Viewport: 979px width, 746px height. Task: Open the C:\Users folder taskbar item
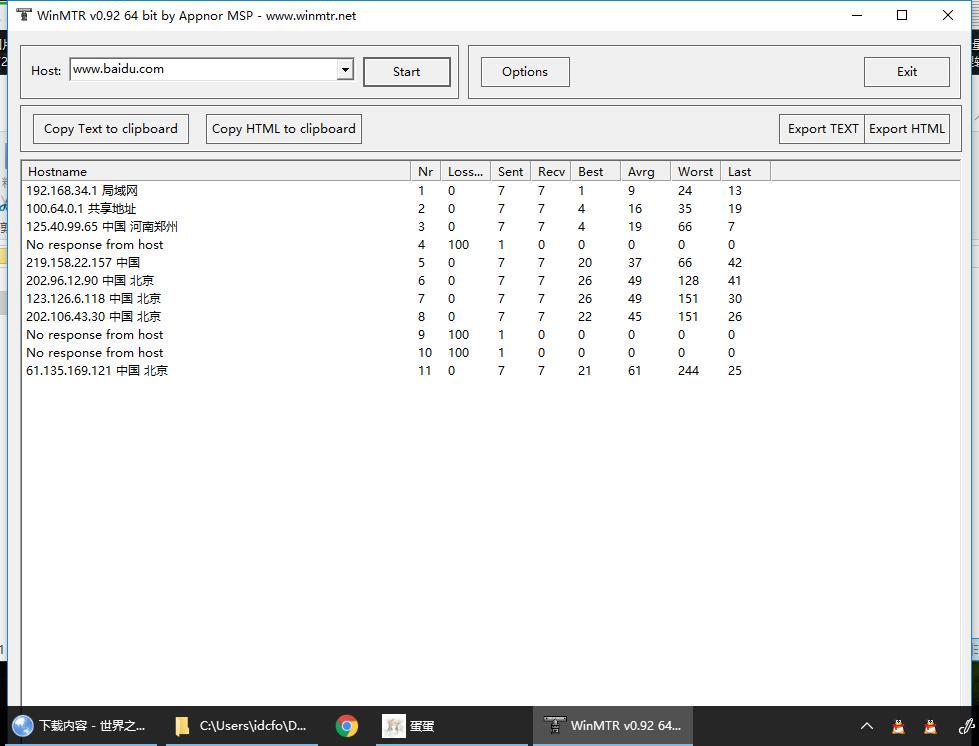(x=242, y=726)
